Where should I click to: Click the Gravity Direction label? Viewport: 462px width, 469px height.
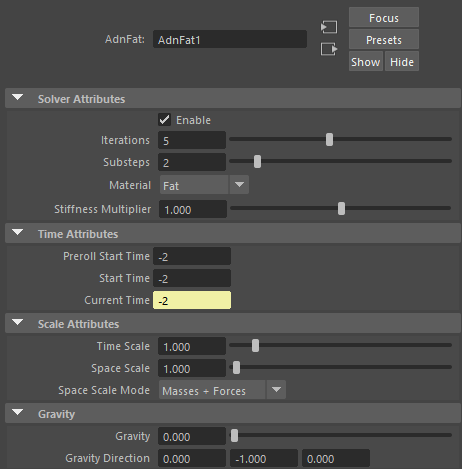pyautogui.click(x=107, y=458)
